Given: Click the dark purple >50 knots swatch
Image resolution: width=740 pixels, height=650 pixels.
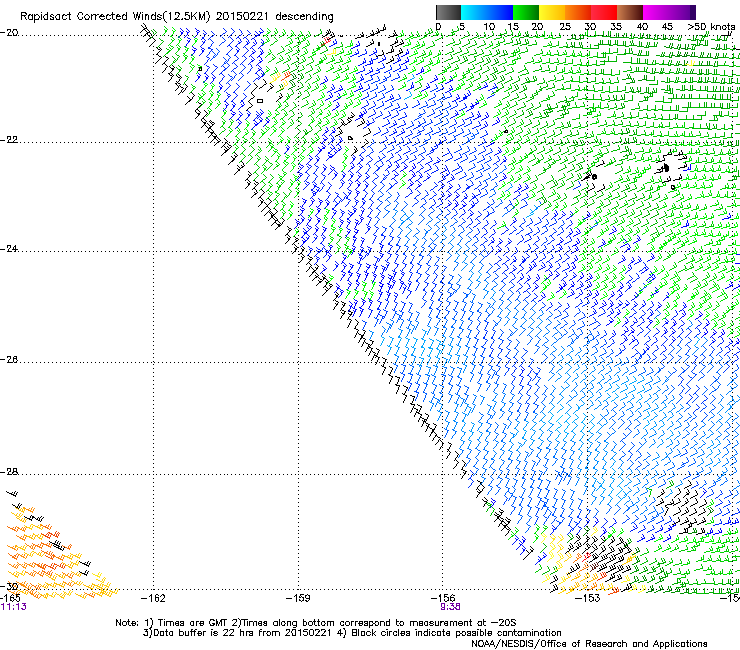Looking at the screenshot, I should (x=693, y=12).
